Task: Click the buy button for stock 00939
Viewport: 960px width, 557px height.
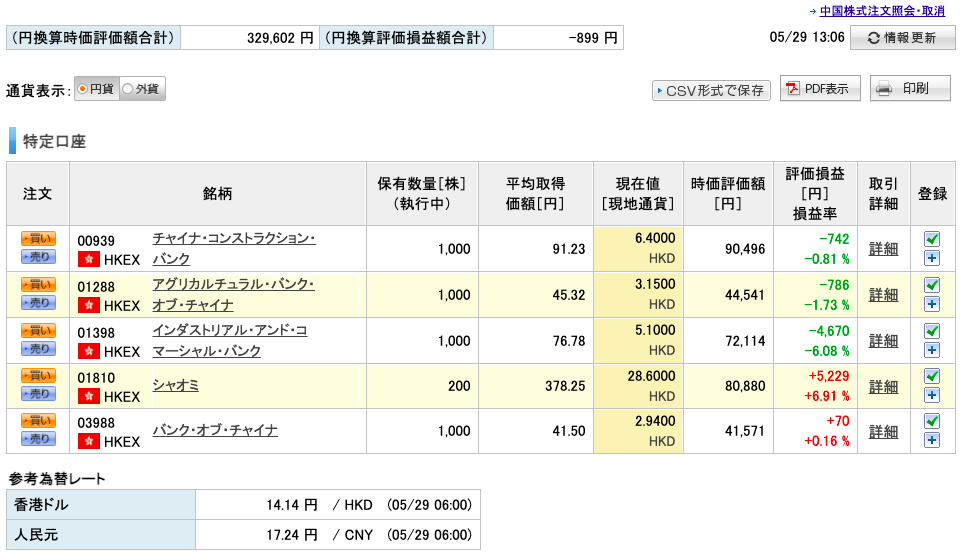Action: [x=38, y=238]
